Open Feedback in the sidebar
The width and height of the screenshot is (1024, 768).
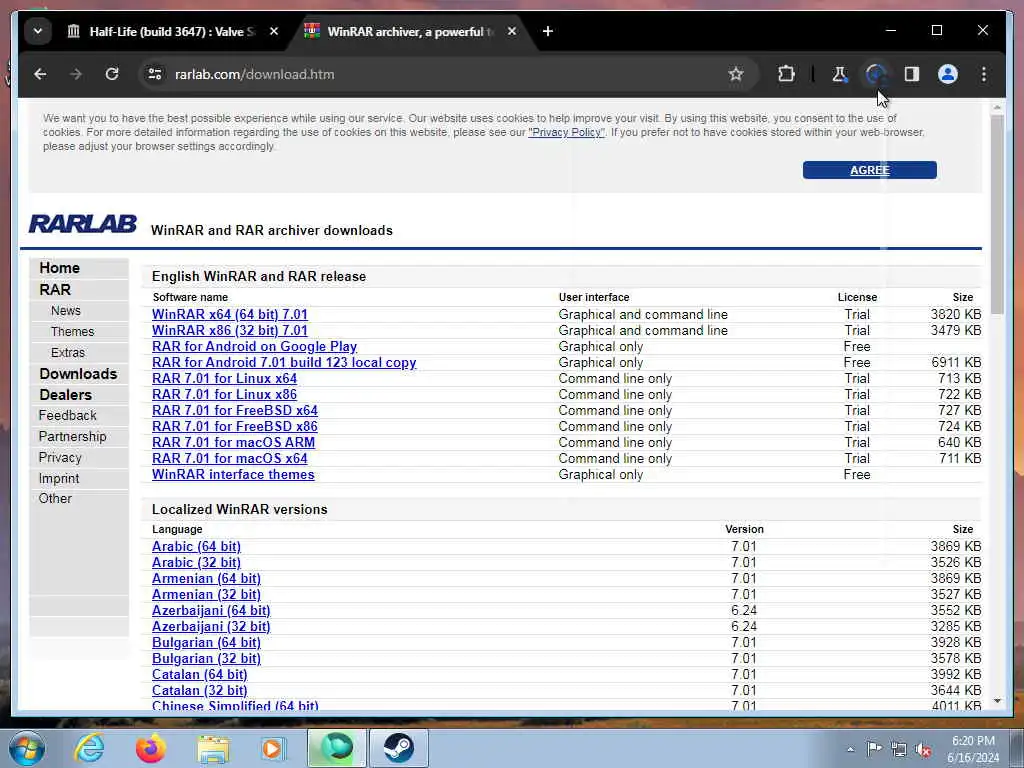(67, 415)
